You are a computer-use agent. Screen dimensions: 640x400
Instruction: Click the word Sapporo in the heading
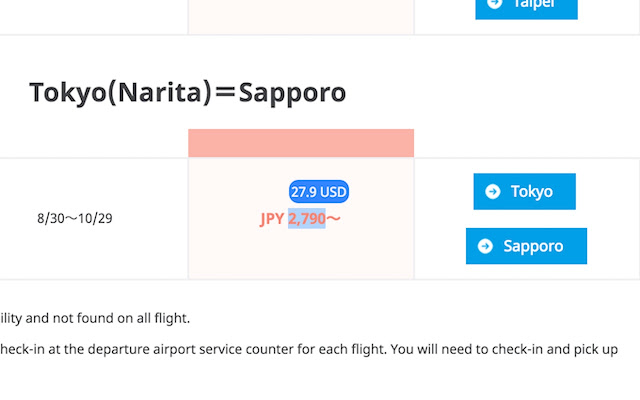click(x=292, y=93)
